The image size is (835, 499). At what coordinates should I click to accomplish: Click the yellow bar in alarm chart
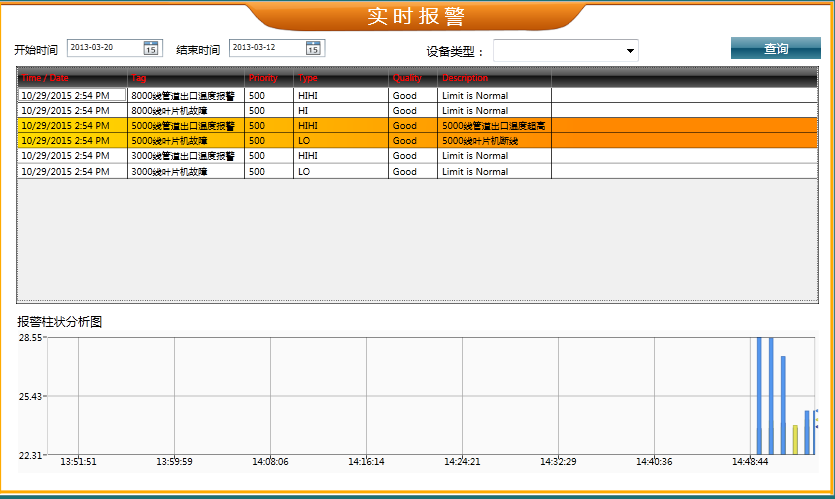pyautogui.click(x=795, y=440)
